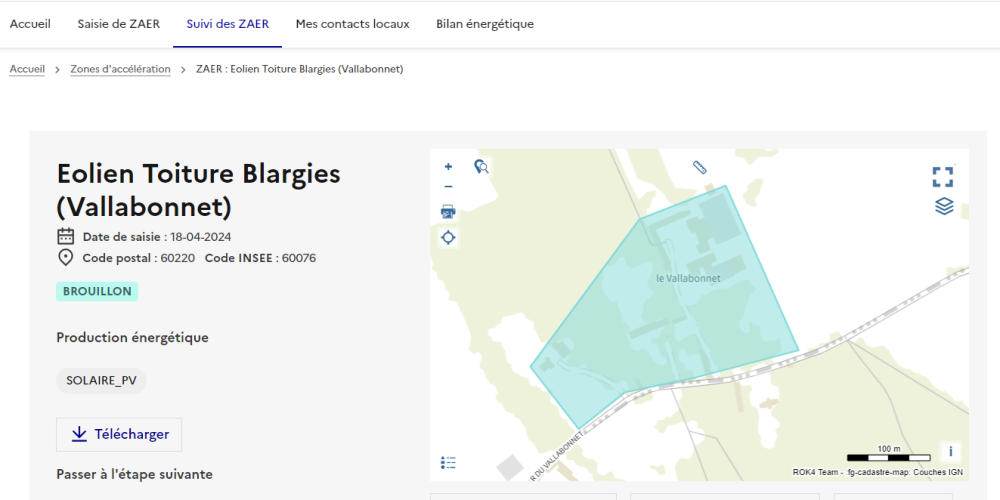Go to Accueil tab
The image size is (1000, 500).
(x=30, y=24)
